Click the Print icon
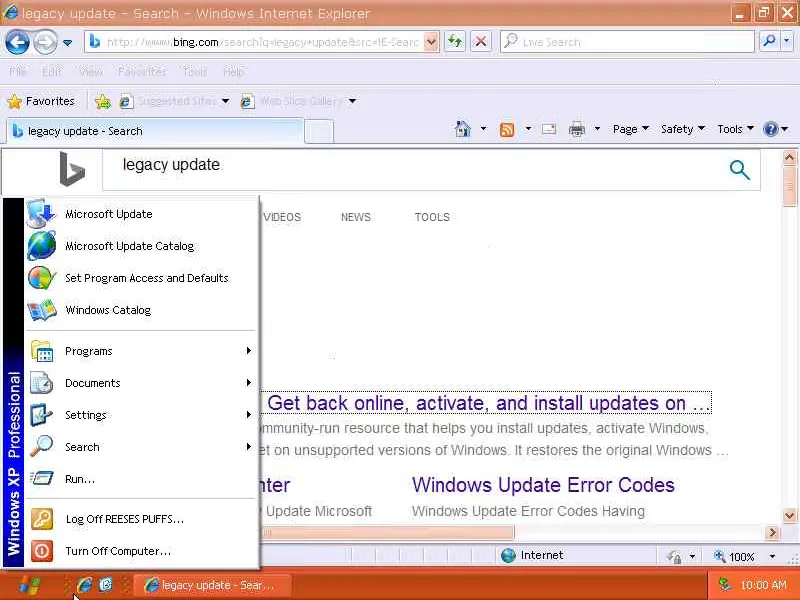 tap(577, 130)
